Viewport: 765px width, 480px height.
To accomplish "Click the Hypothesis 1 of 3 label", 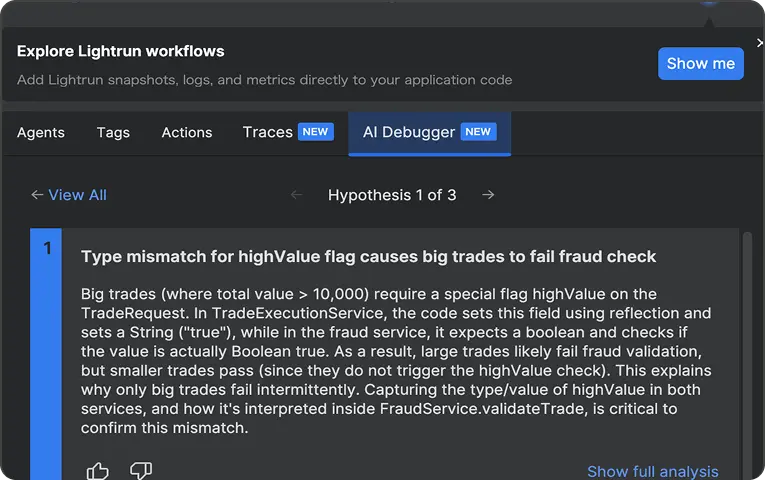I will 392,195.
